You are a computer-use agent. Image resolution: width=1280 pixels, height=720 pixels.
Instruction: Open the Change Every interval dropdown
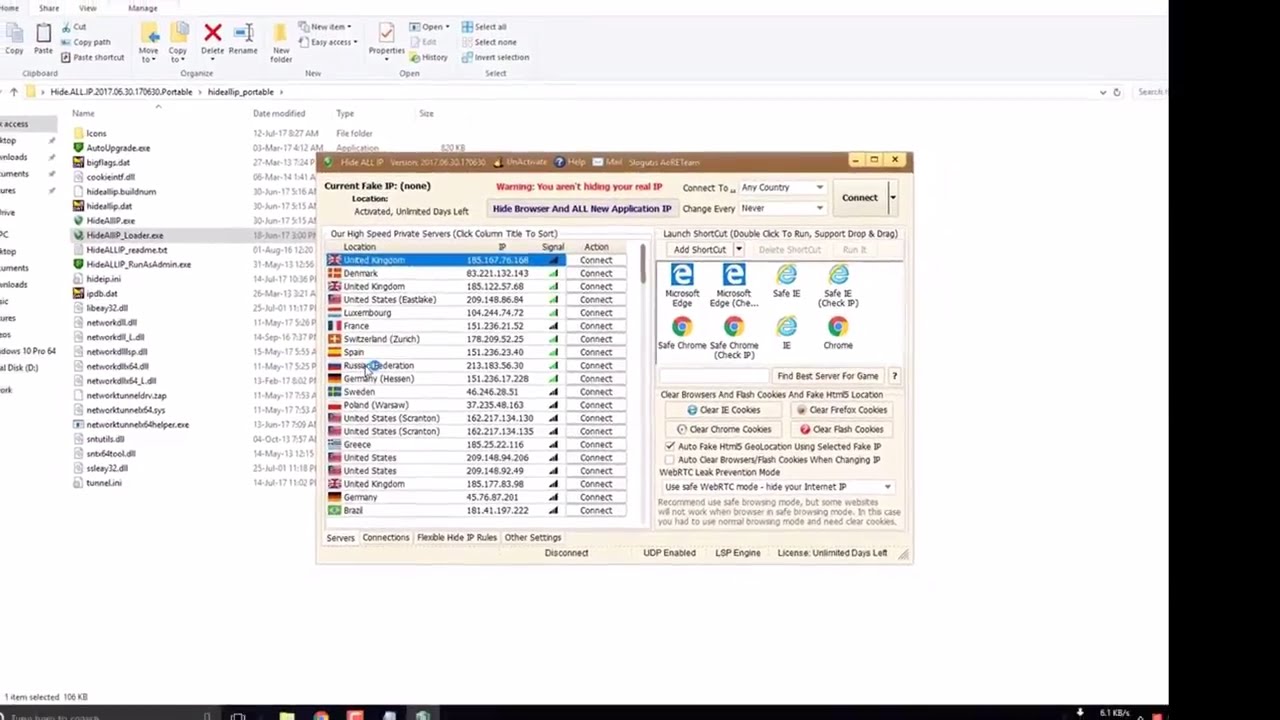(x=782, y=208)
